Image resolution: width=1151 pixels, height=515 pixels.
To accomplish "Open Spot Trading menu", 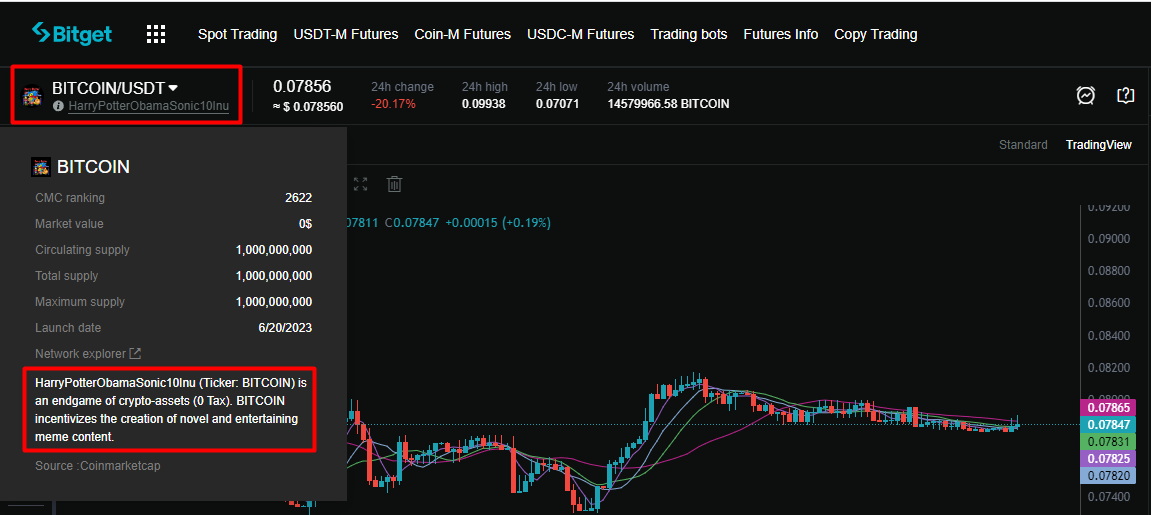I will [x=238, y=34].
